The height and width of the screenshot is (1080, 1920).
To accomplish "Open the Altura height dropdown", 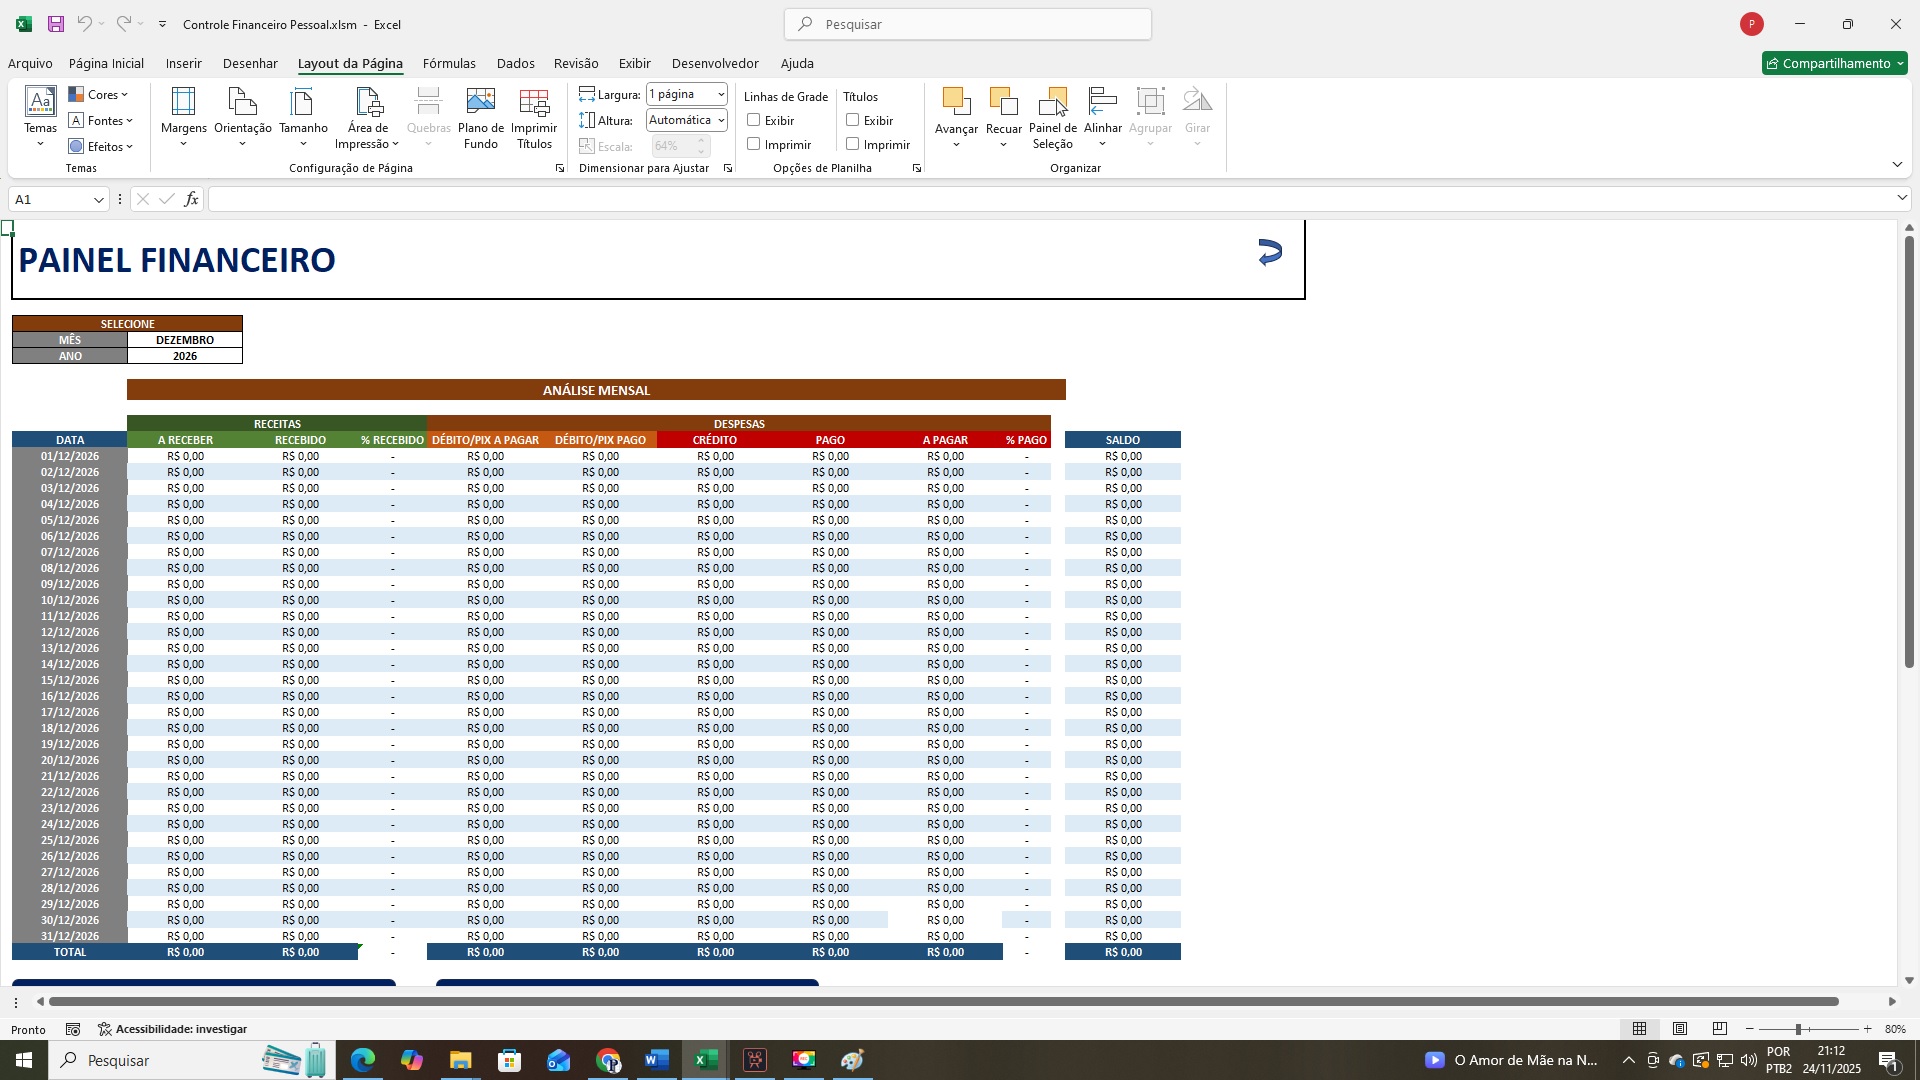I will (720, 120).
